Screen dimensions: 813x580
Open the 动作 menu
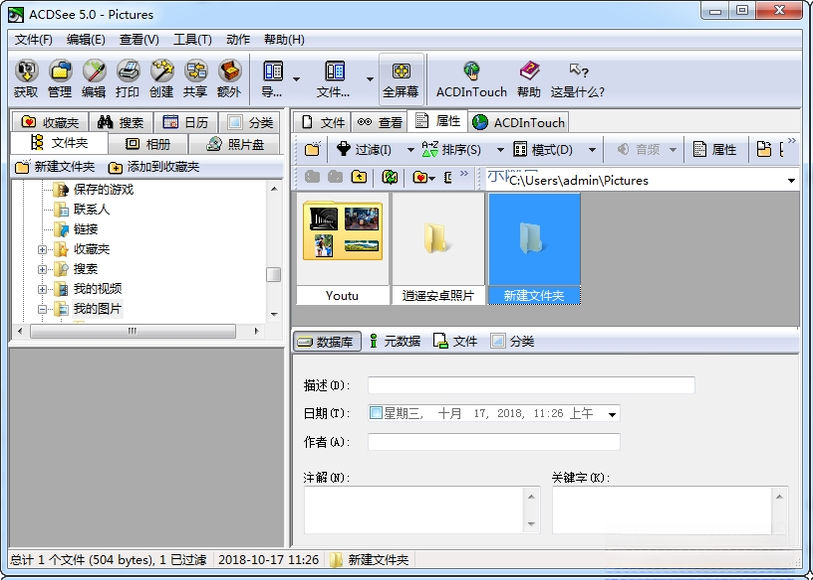click(x=238, y=40)
